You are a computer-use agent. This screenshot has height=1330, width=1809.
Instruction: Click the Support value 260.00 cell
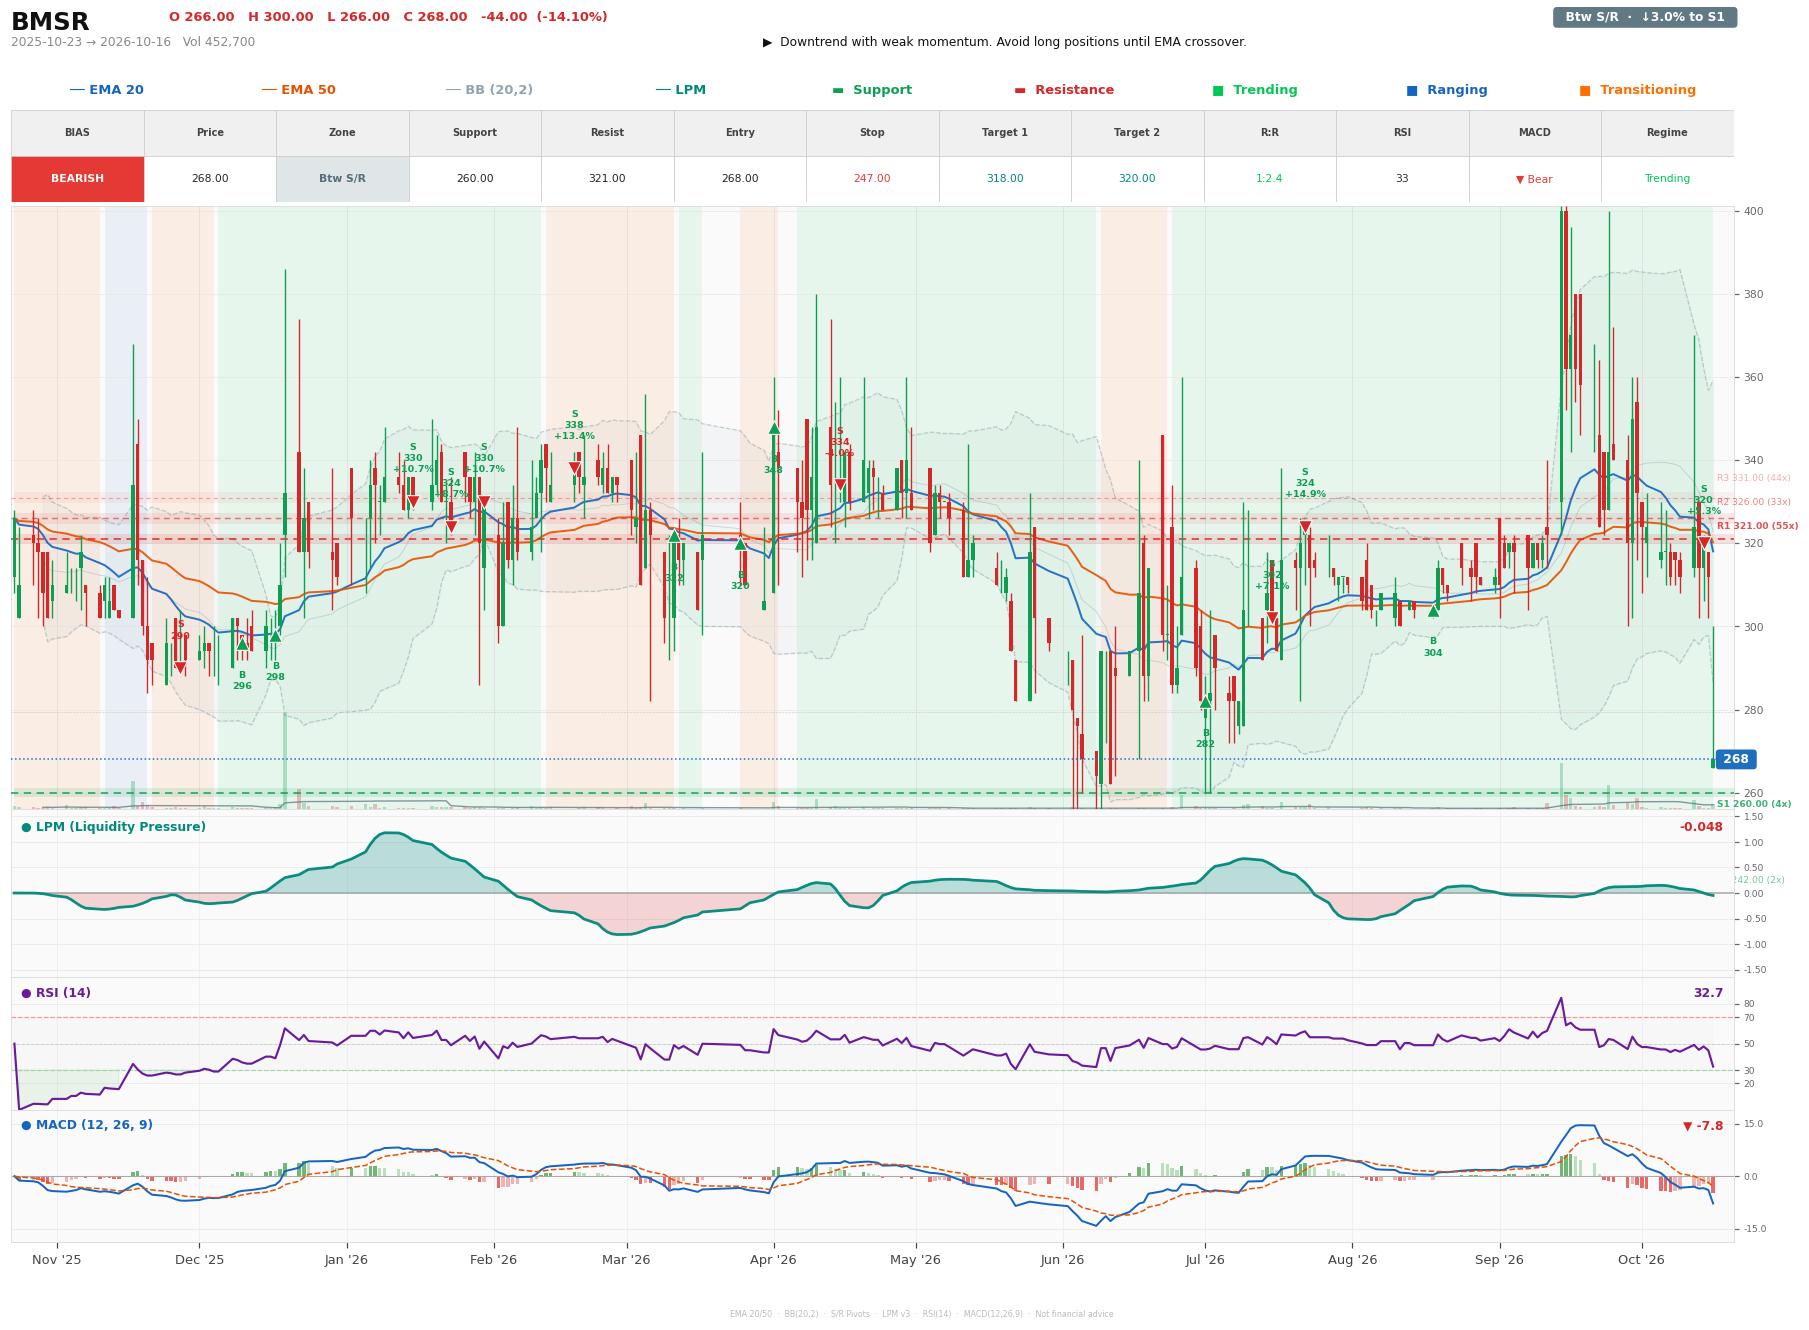click(475, 179)
